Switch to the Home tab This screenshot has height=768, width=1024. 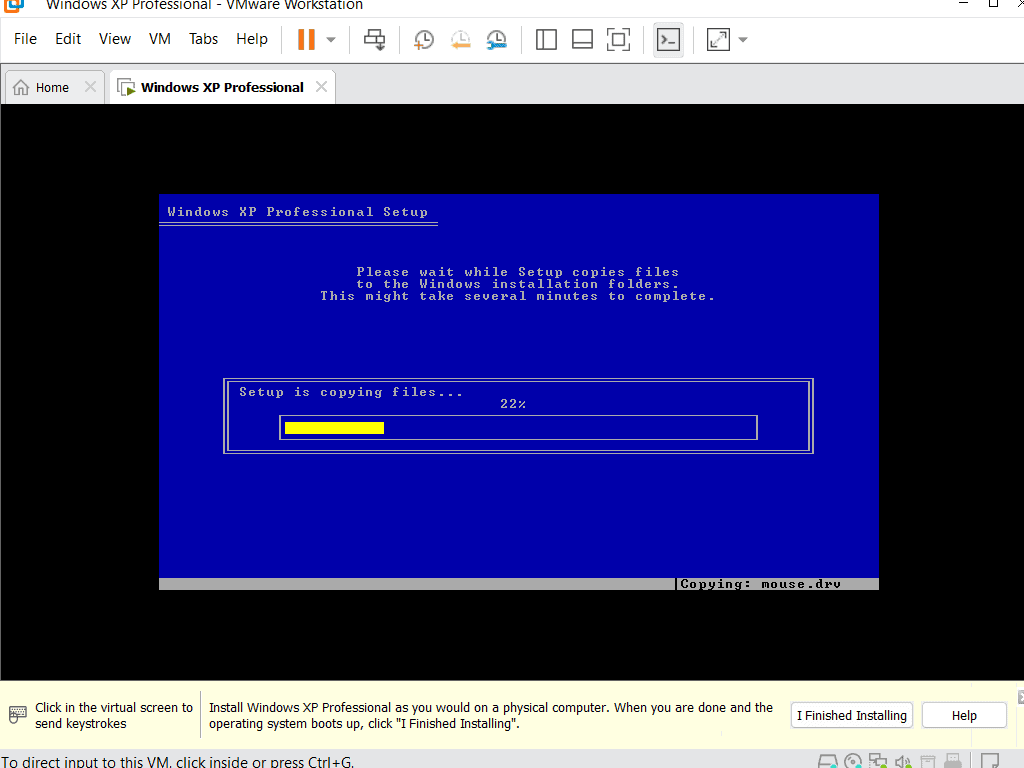pos(52,88)
